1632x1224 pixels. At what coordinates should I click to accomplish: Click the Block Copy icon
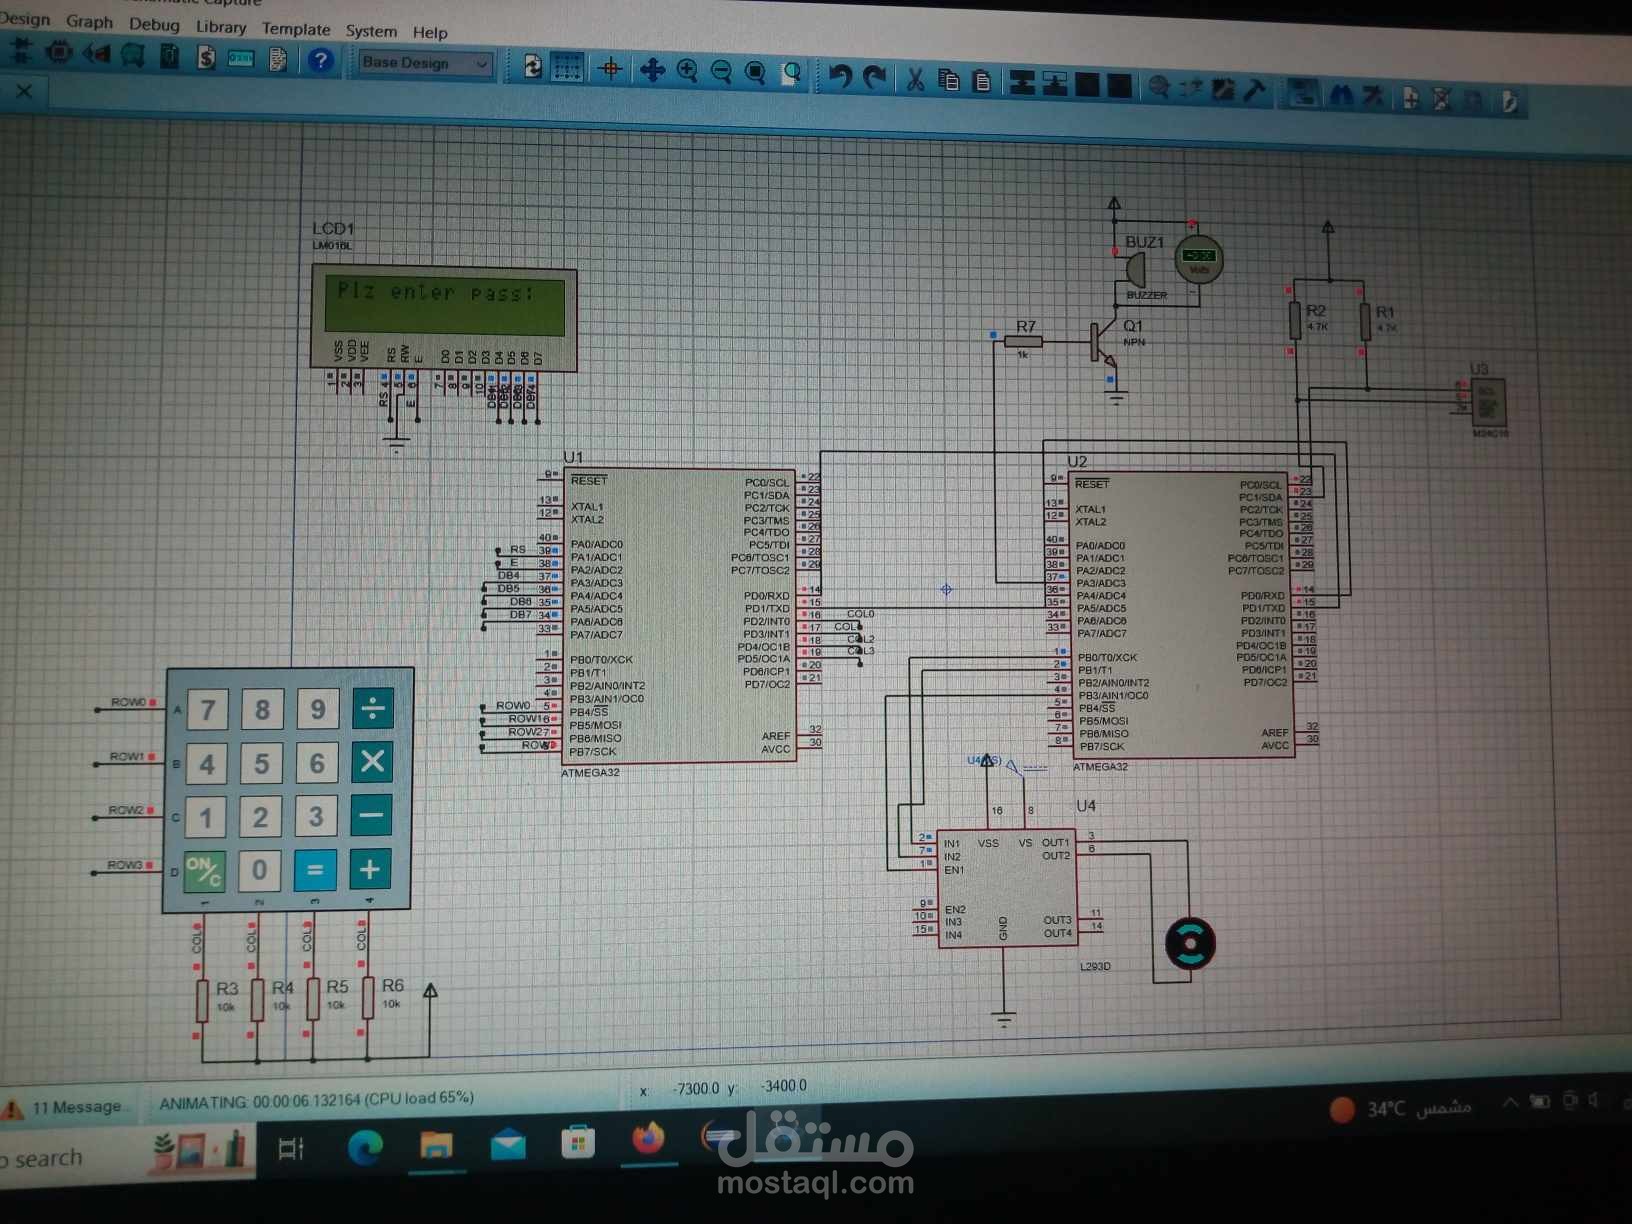pos(1022,83)
